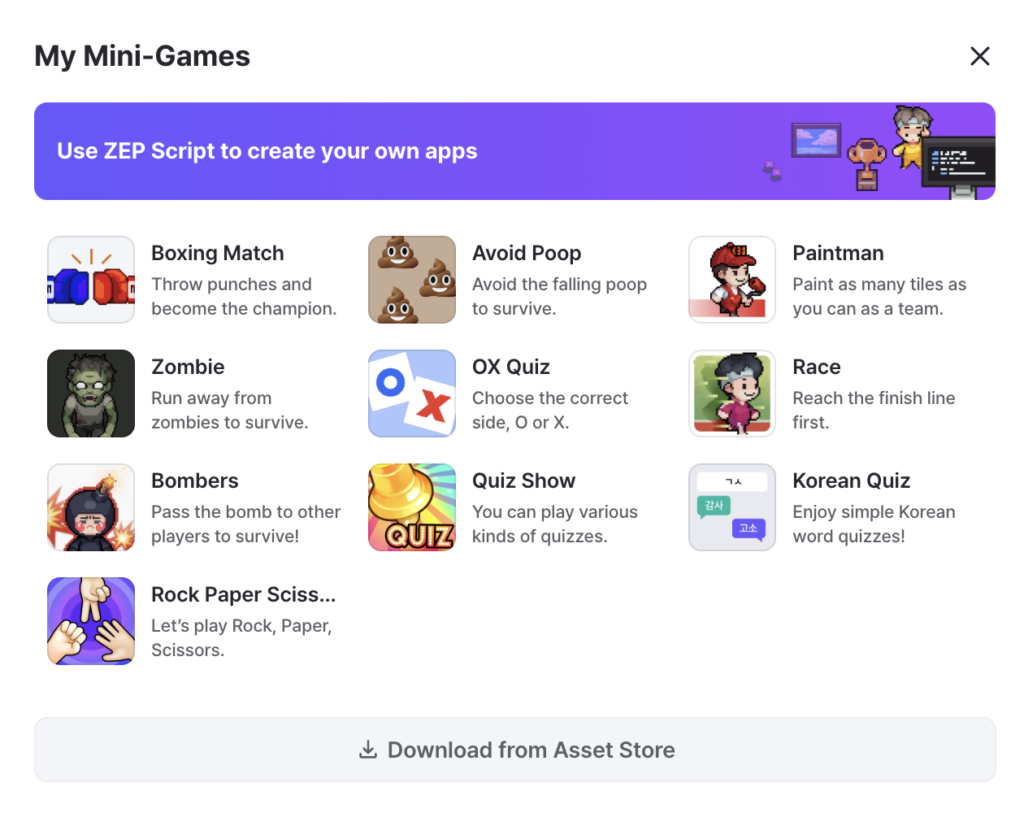This screenshot has width=1024, height=813.
Task: Launch the Paintman character icon
Action: coord(732,279)
